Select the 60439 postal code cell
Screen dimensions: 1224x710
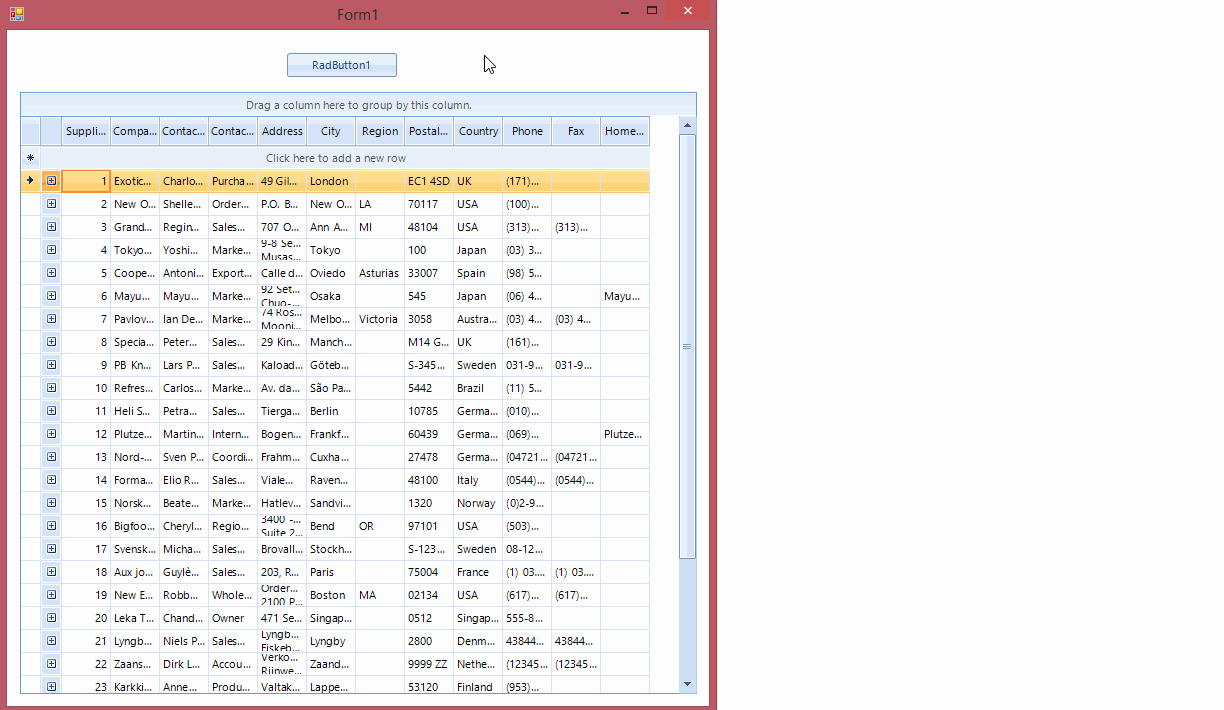429,434
